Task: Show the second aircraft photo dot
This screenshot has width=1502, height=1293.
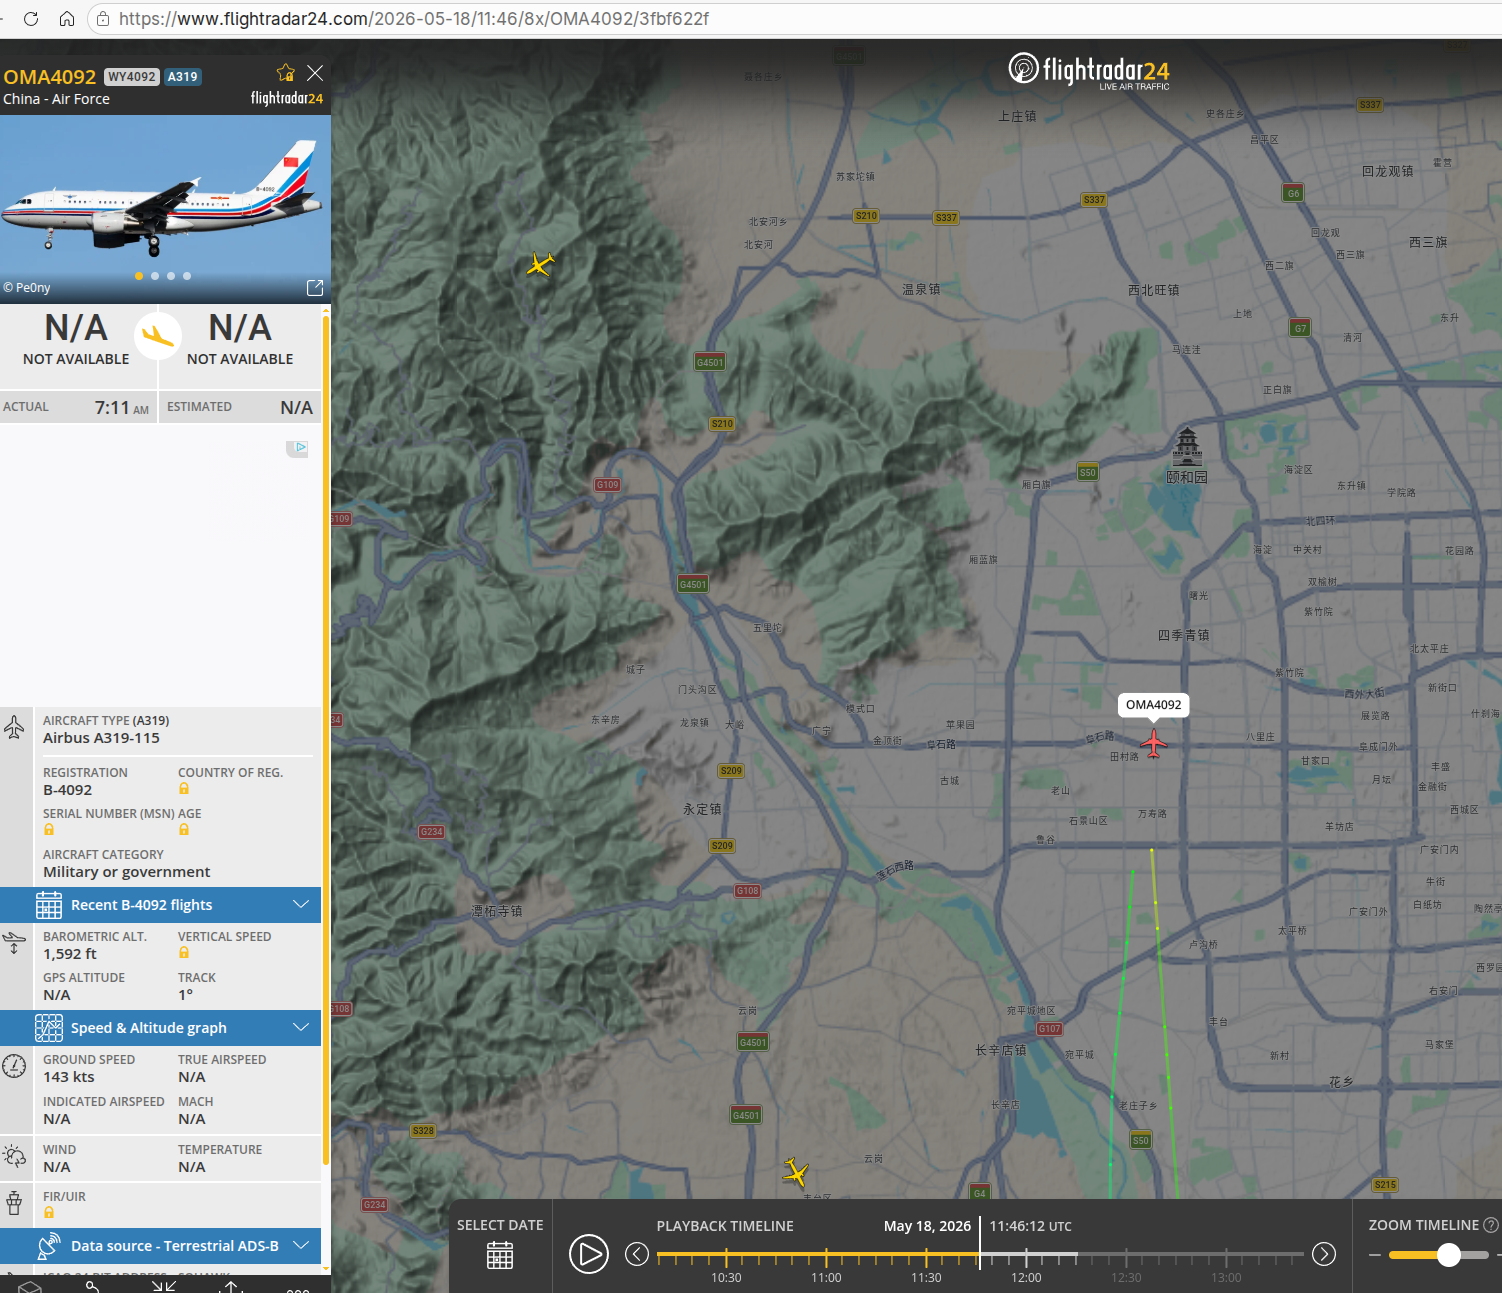Action: pyautogui.click(x=155, y=276)
